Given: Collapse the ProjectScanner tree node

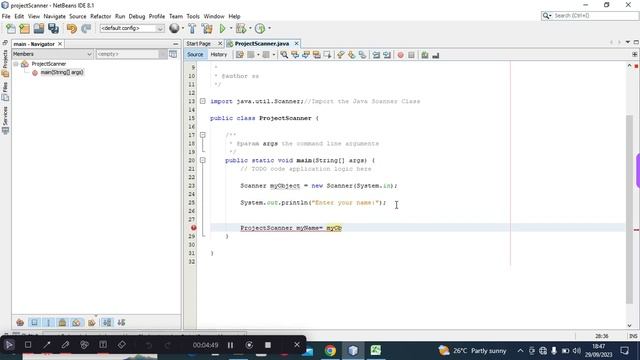Looking at the screenshot, I should point(16,64).
